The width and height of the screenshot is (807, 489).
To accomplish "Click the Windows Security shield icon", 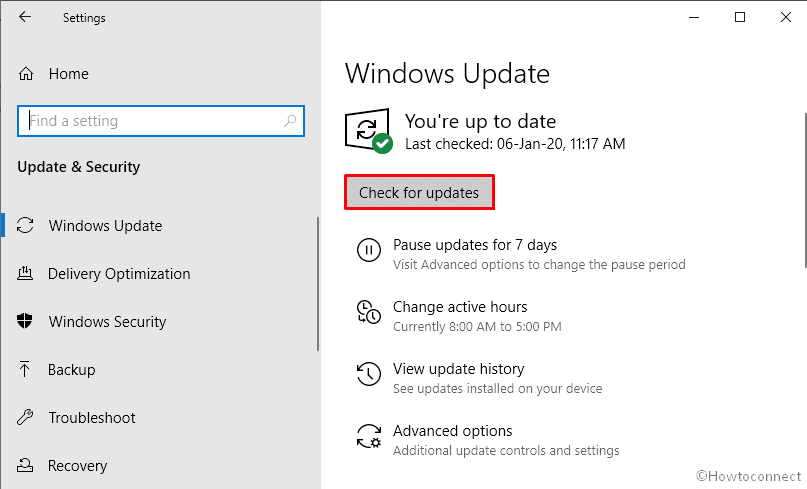I will click(25, 321).
